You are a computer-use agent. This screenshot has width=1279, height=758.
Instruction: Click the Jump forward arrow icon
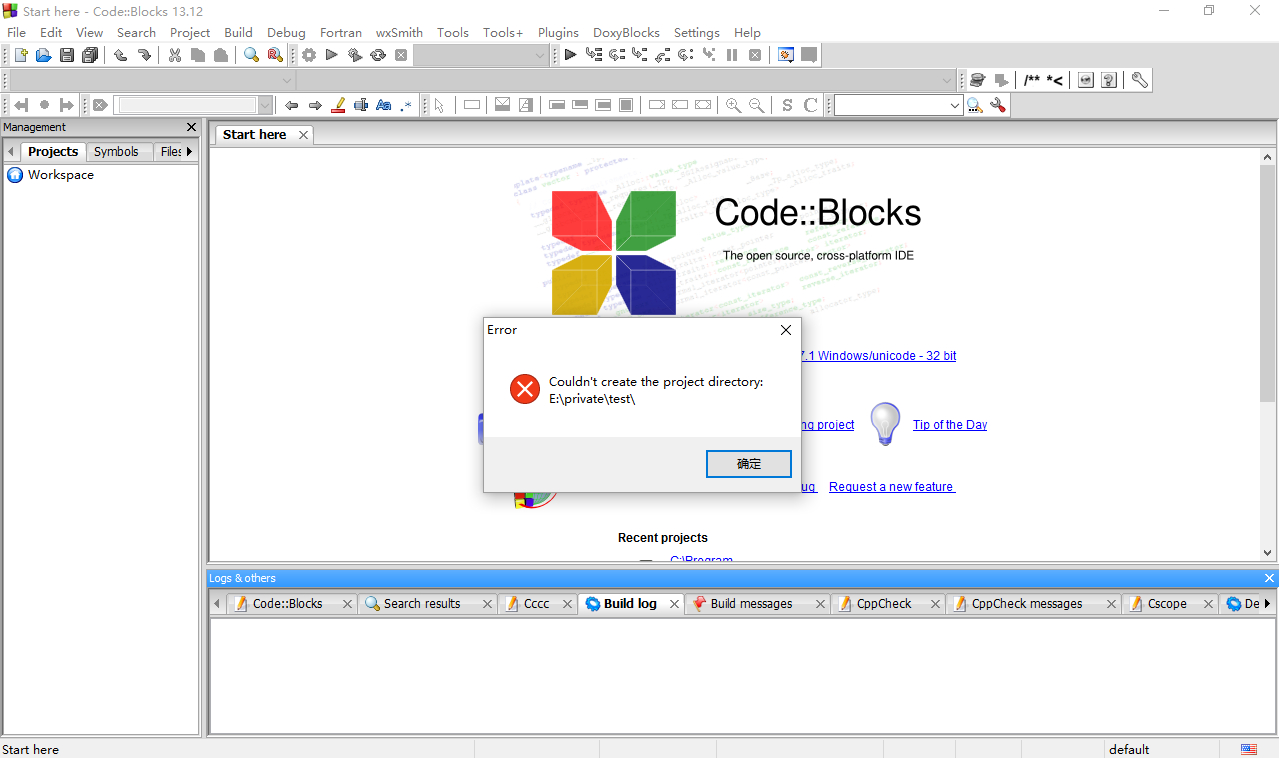click(x=315, y=105)
